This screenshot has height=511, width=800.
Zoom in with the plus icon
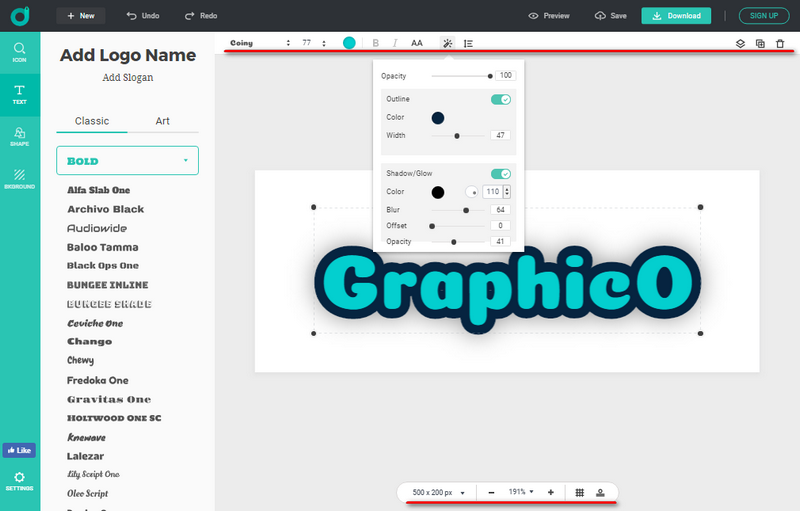click(550, 492)
